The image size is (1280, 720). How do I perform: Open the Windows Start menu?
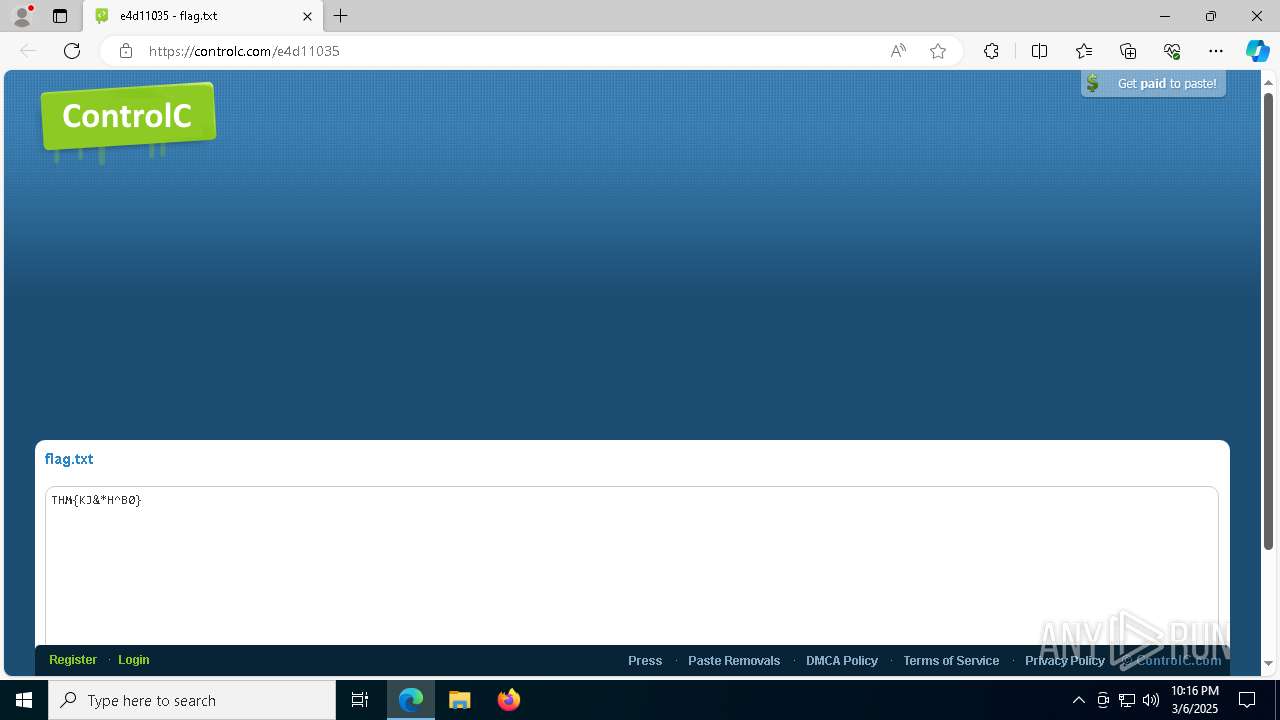coord(24,700)
